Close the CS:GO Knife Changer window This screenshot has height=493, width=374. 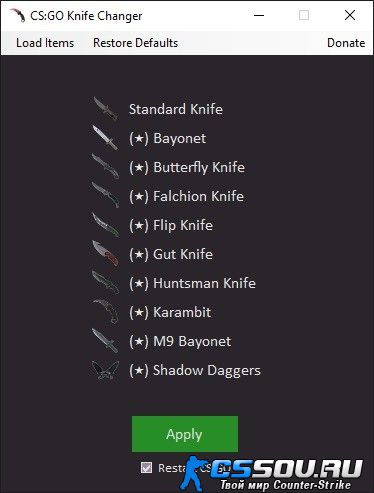[350, 15]
